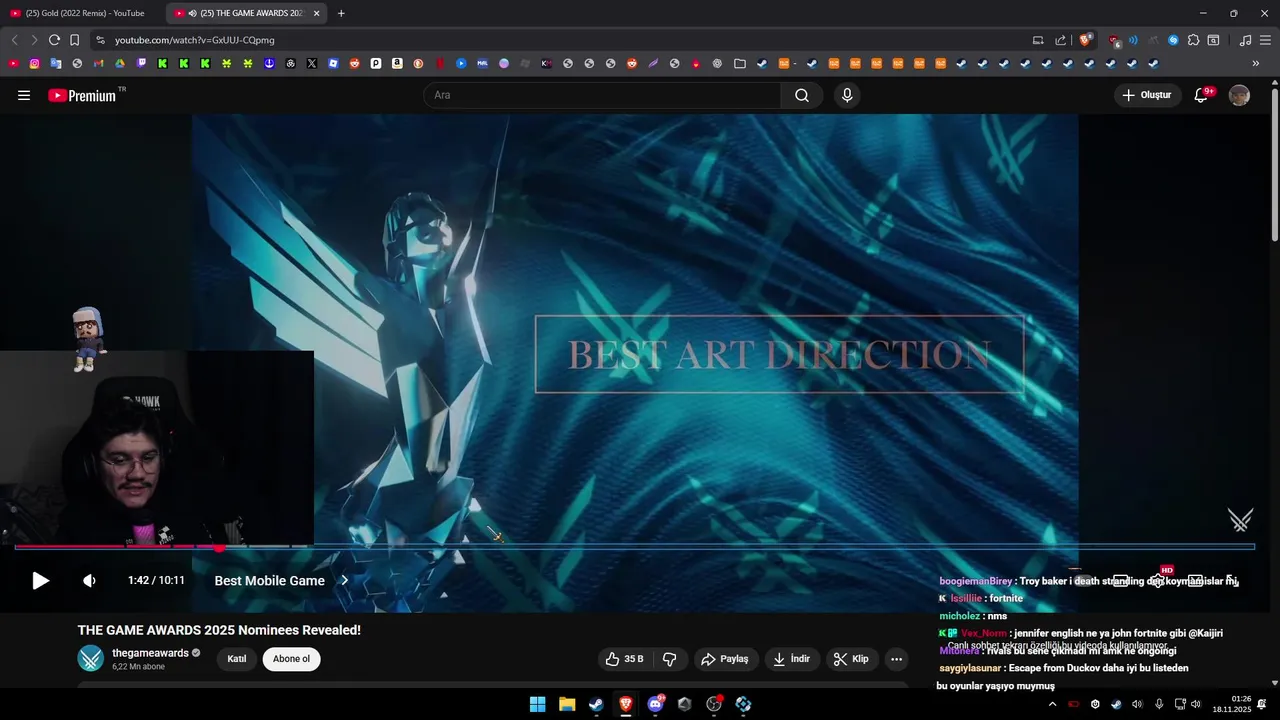
Task: Show all bookmarks overflow chevron
Action: (1256, 63)
